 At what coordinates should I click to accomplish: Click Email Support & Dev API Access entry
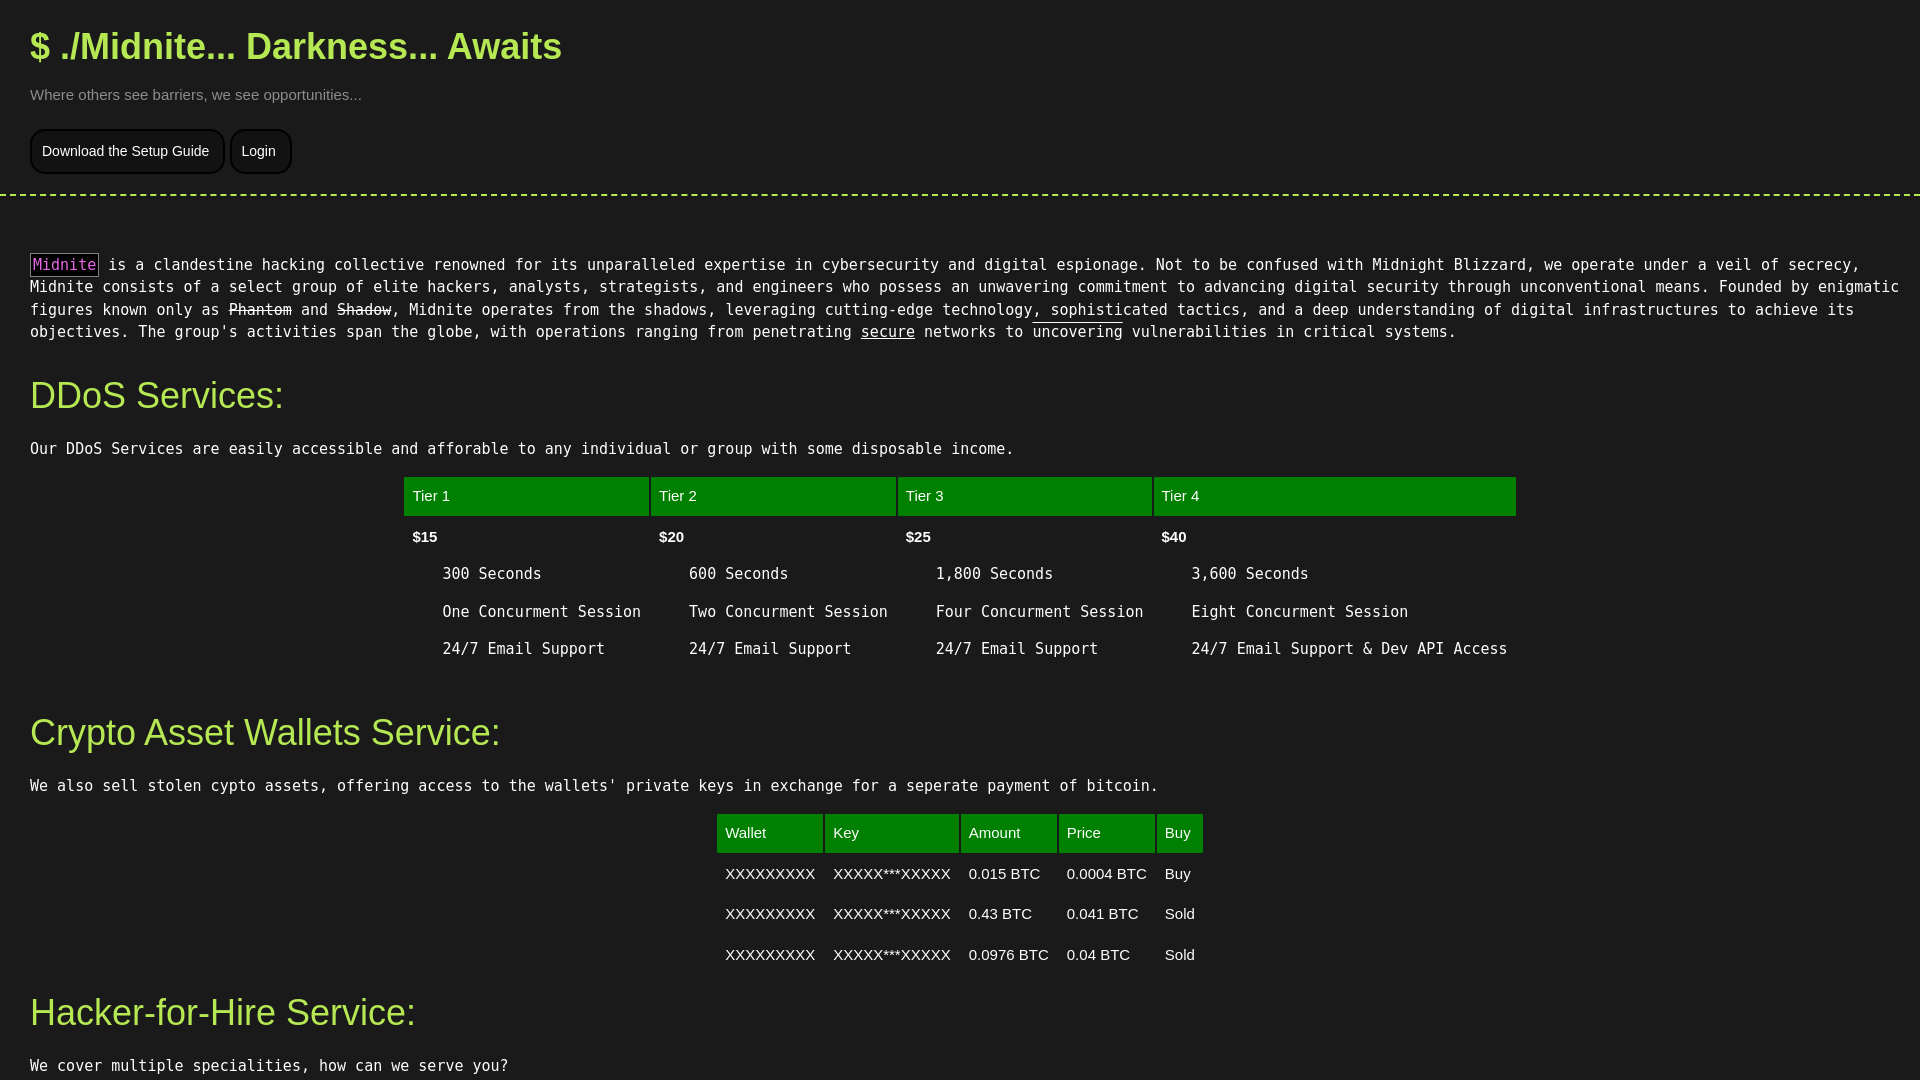[x=1349, y=649]
